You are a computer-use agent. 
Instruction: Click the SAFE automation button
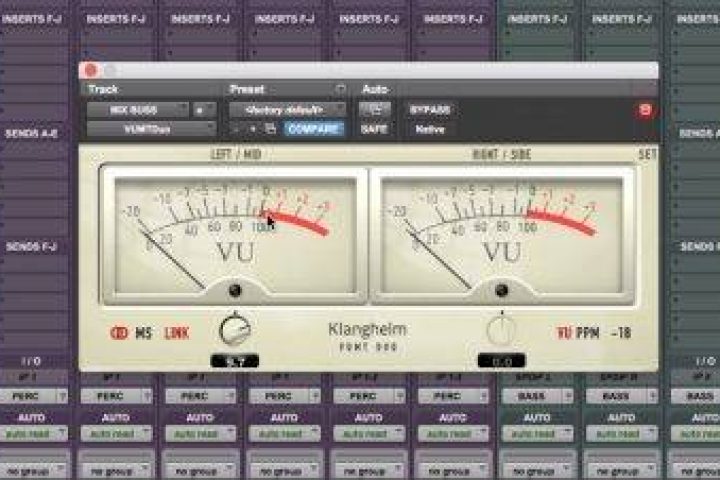(x=374, y=128)
